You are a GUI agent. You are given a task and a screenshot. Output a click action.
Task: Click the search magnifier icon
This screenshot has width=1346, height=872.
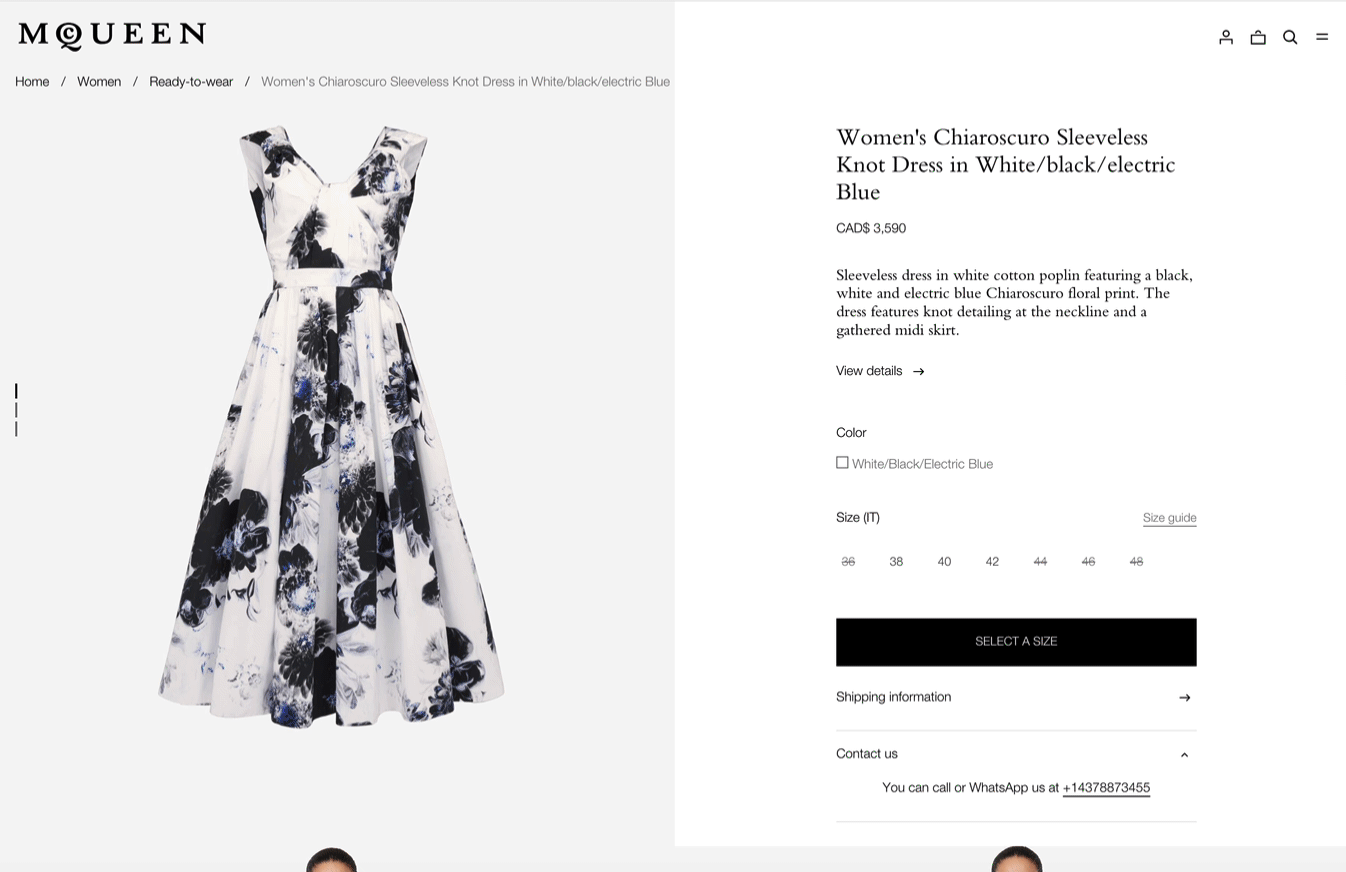click(x=1290, y=37)
